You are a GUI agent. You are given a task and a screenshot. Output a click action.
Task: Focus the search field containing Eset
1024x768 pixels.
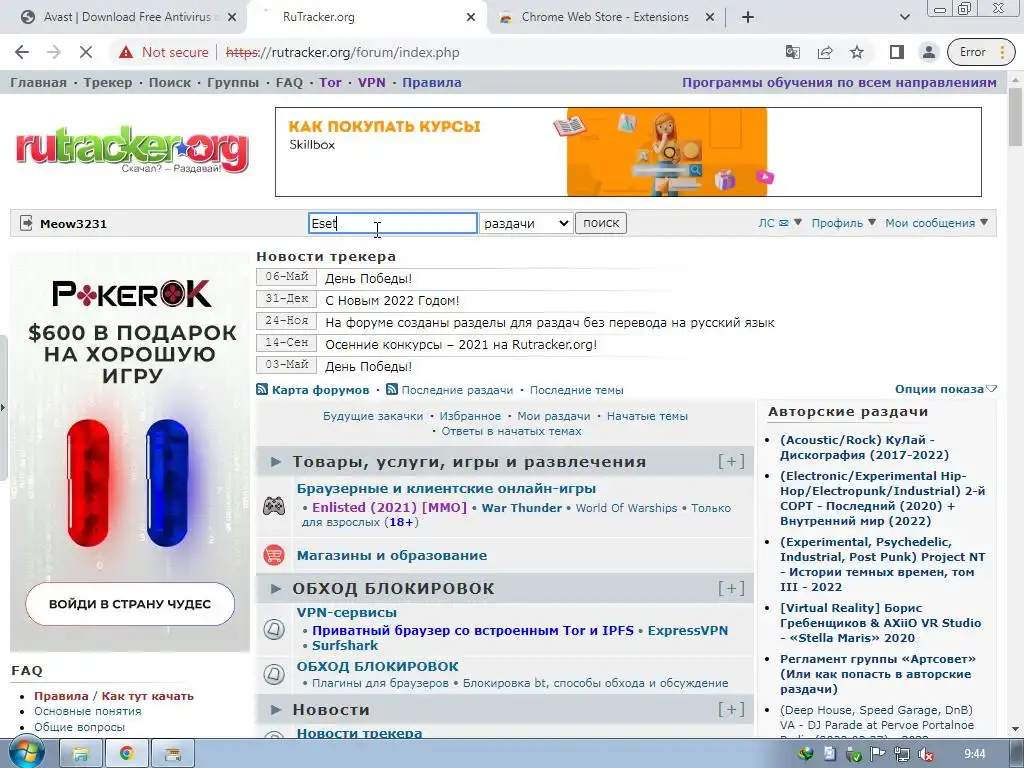point(392,223)
